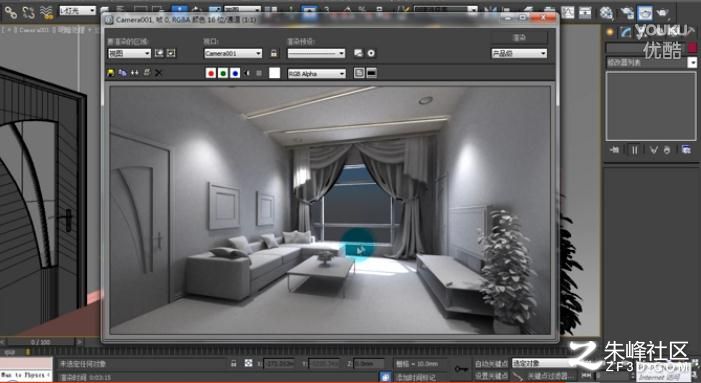This screenshot has width=701, height=383.
Task: Open the Camera001 viewport dropdown
Action: click(x=233, y=53)
